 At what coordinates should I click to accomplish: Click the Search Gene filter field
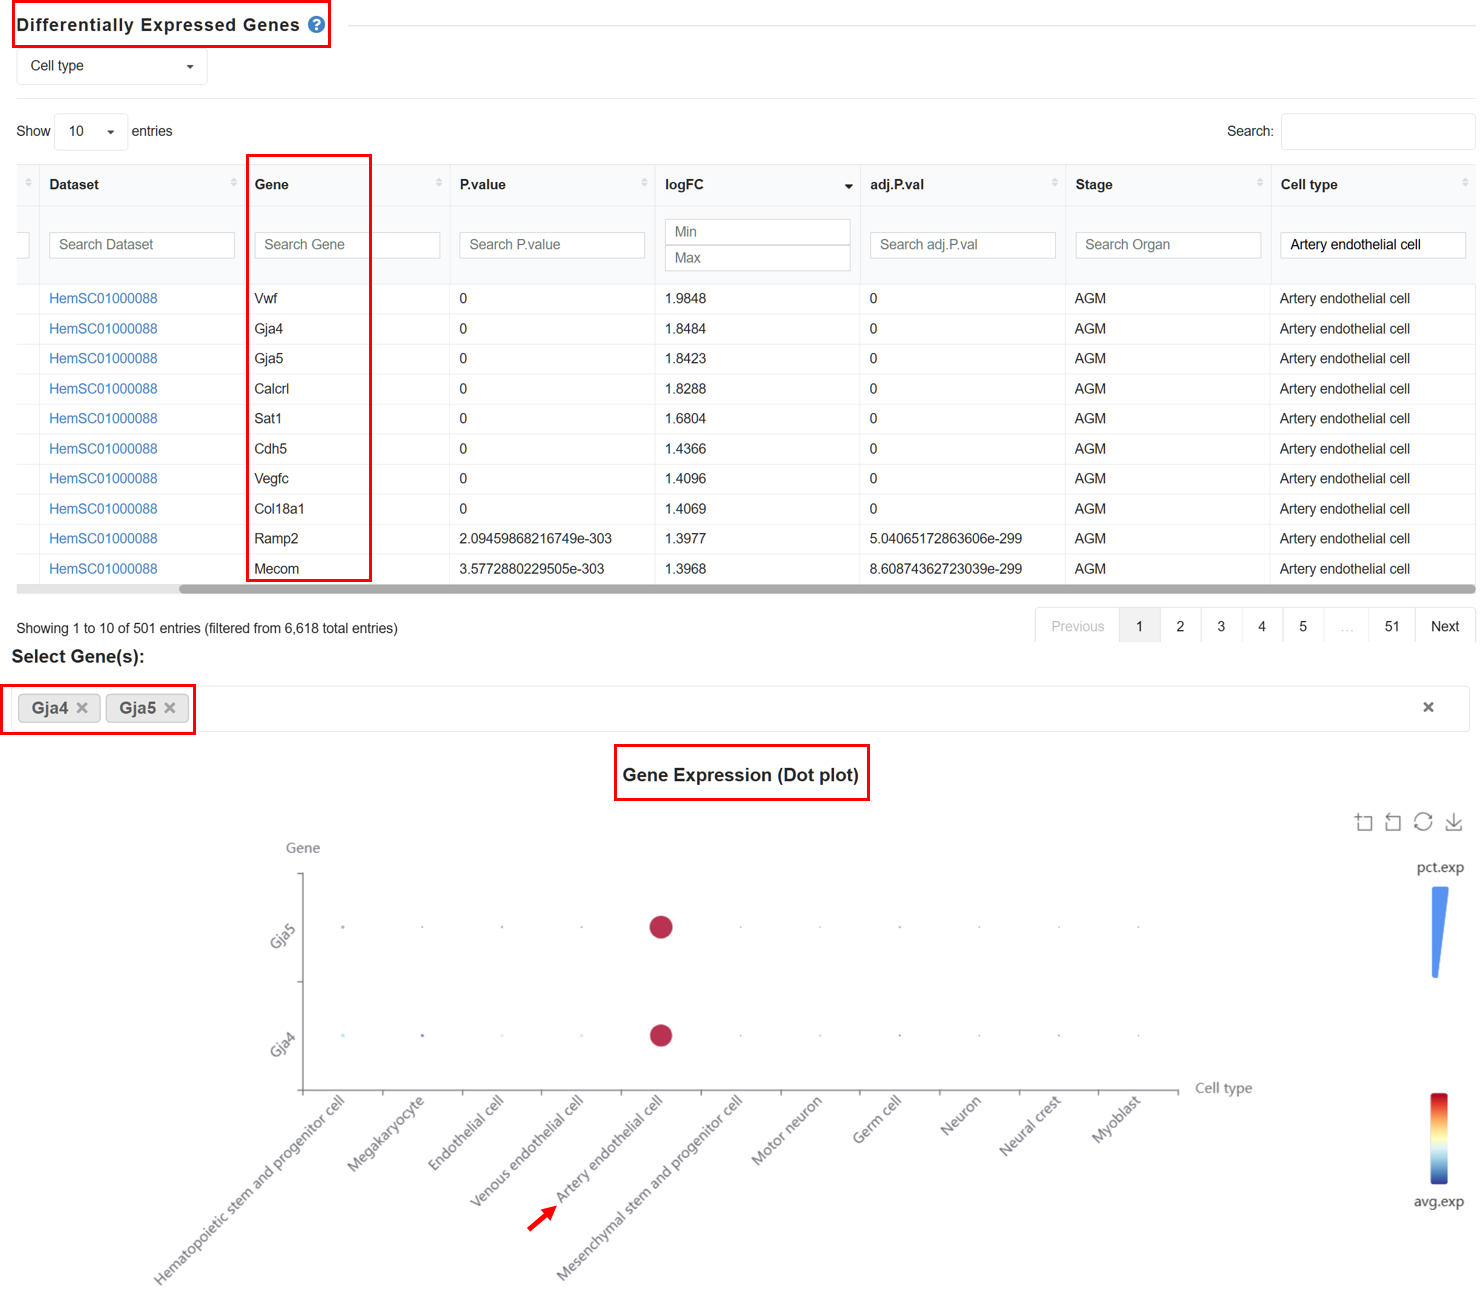347,245
